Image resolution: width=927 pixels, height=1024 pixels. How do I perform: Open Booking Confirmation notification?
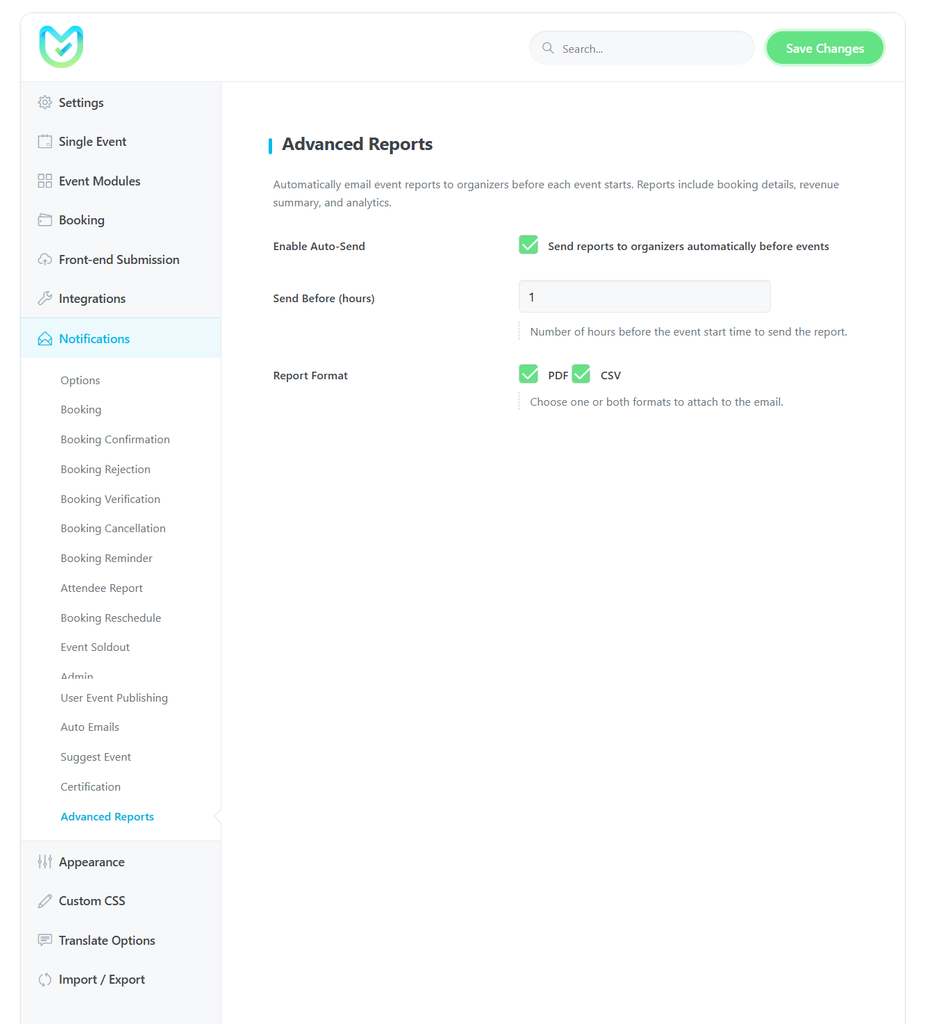coord(115,440)
